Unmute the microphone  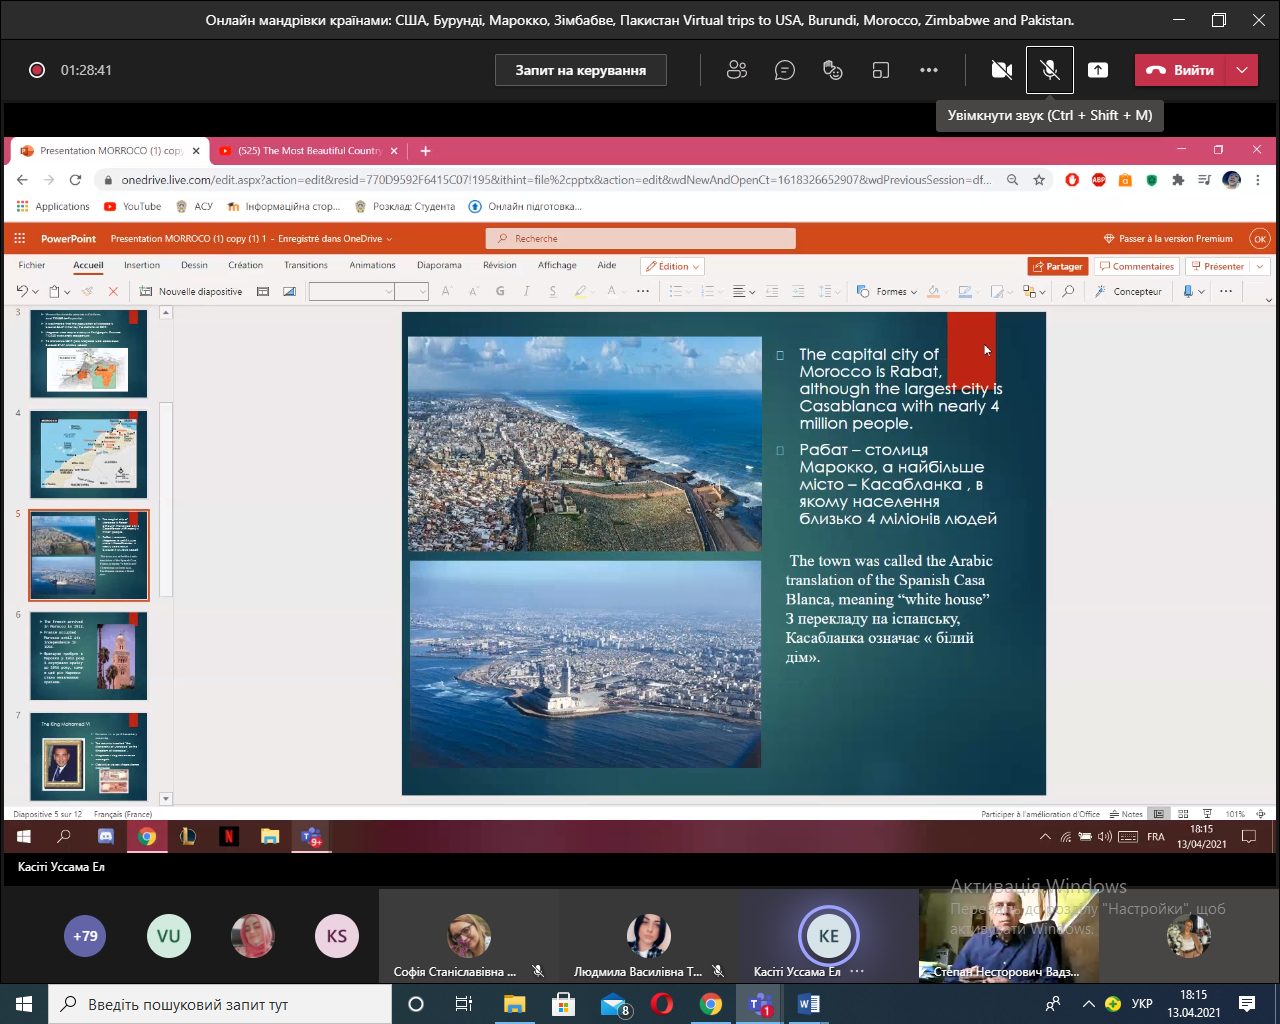point(1050,70)
